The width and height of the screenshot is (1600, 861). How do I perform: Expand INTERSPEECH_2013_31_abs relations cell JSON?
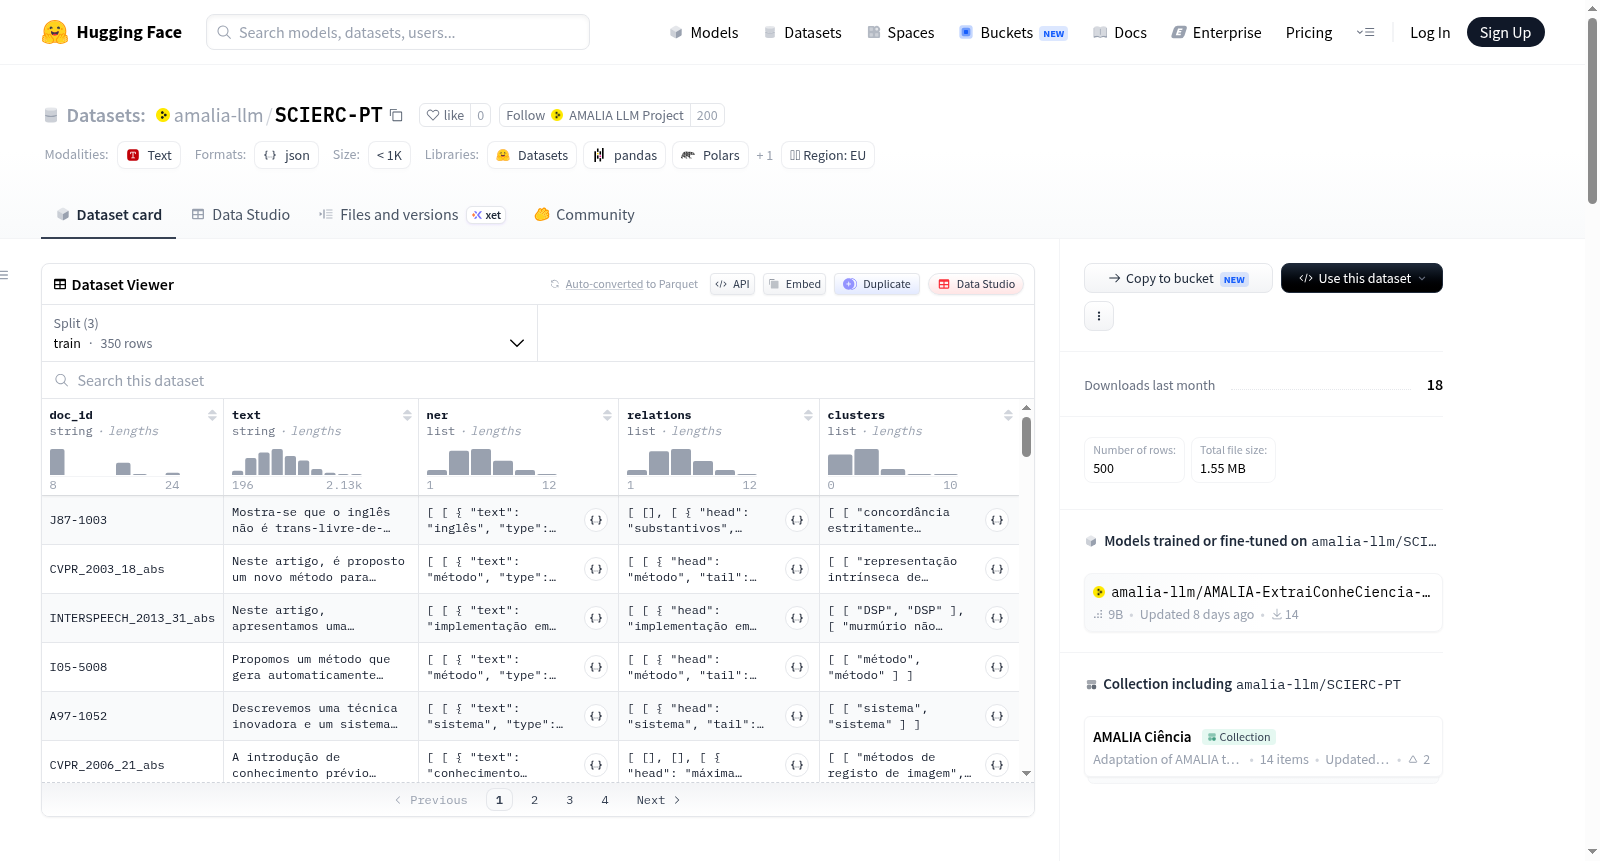point(797,618)
